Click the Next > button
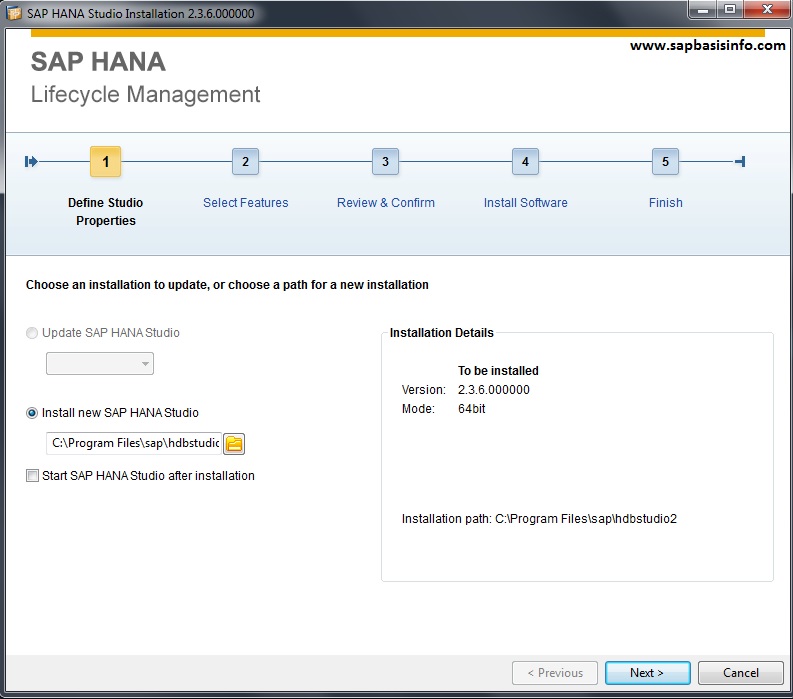Viewport: 793px width, 699px height. pos(647,673)
